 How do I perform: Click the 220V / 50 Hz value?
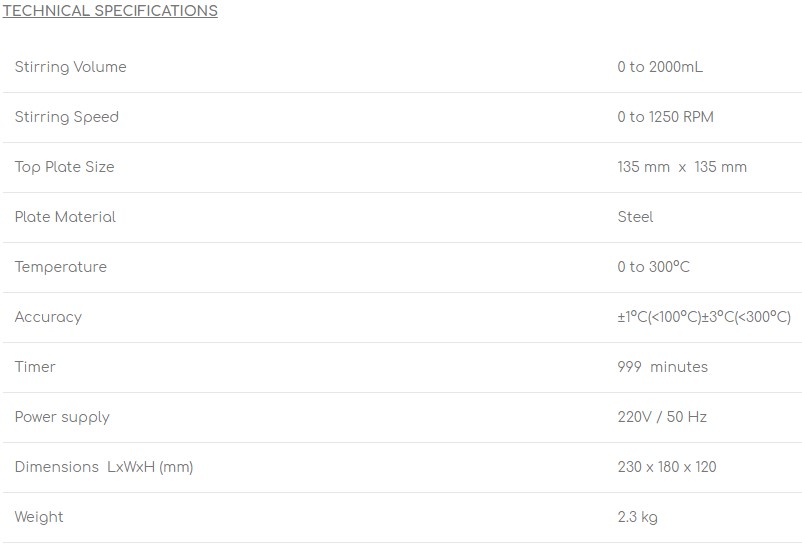tap(662, 417)
